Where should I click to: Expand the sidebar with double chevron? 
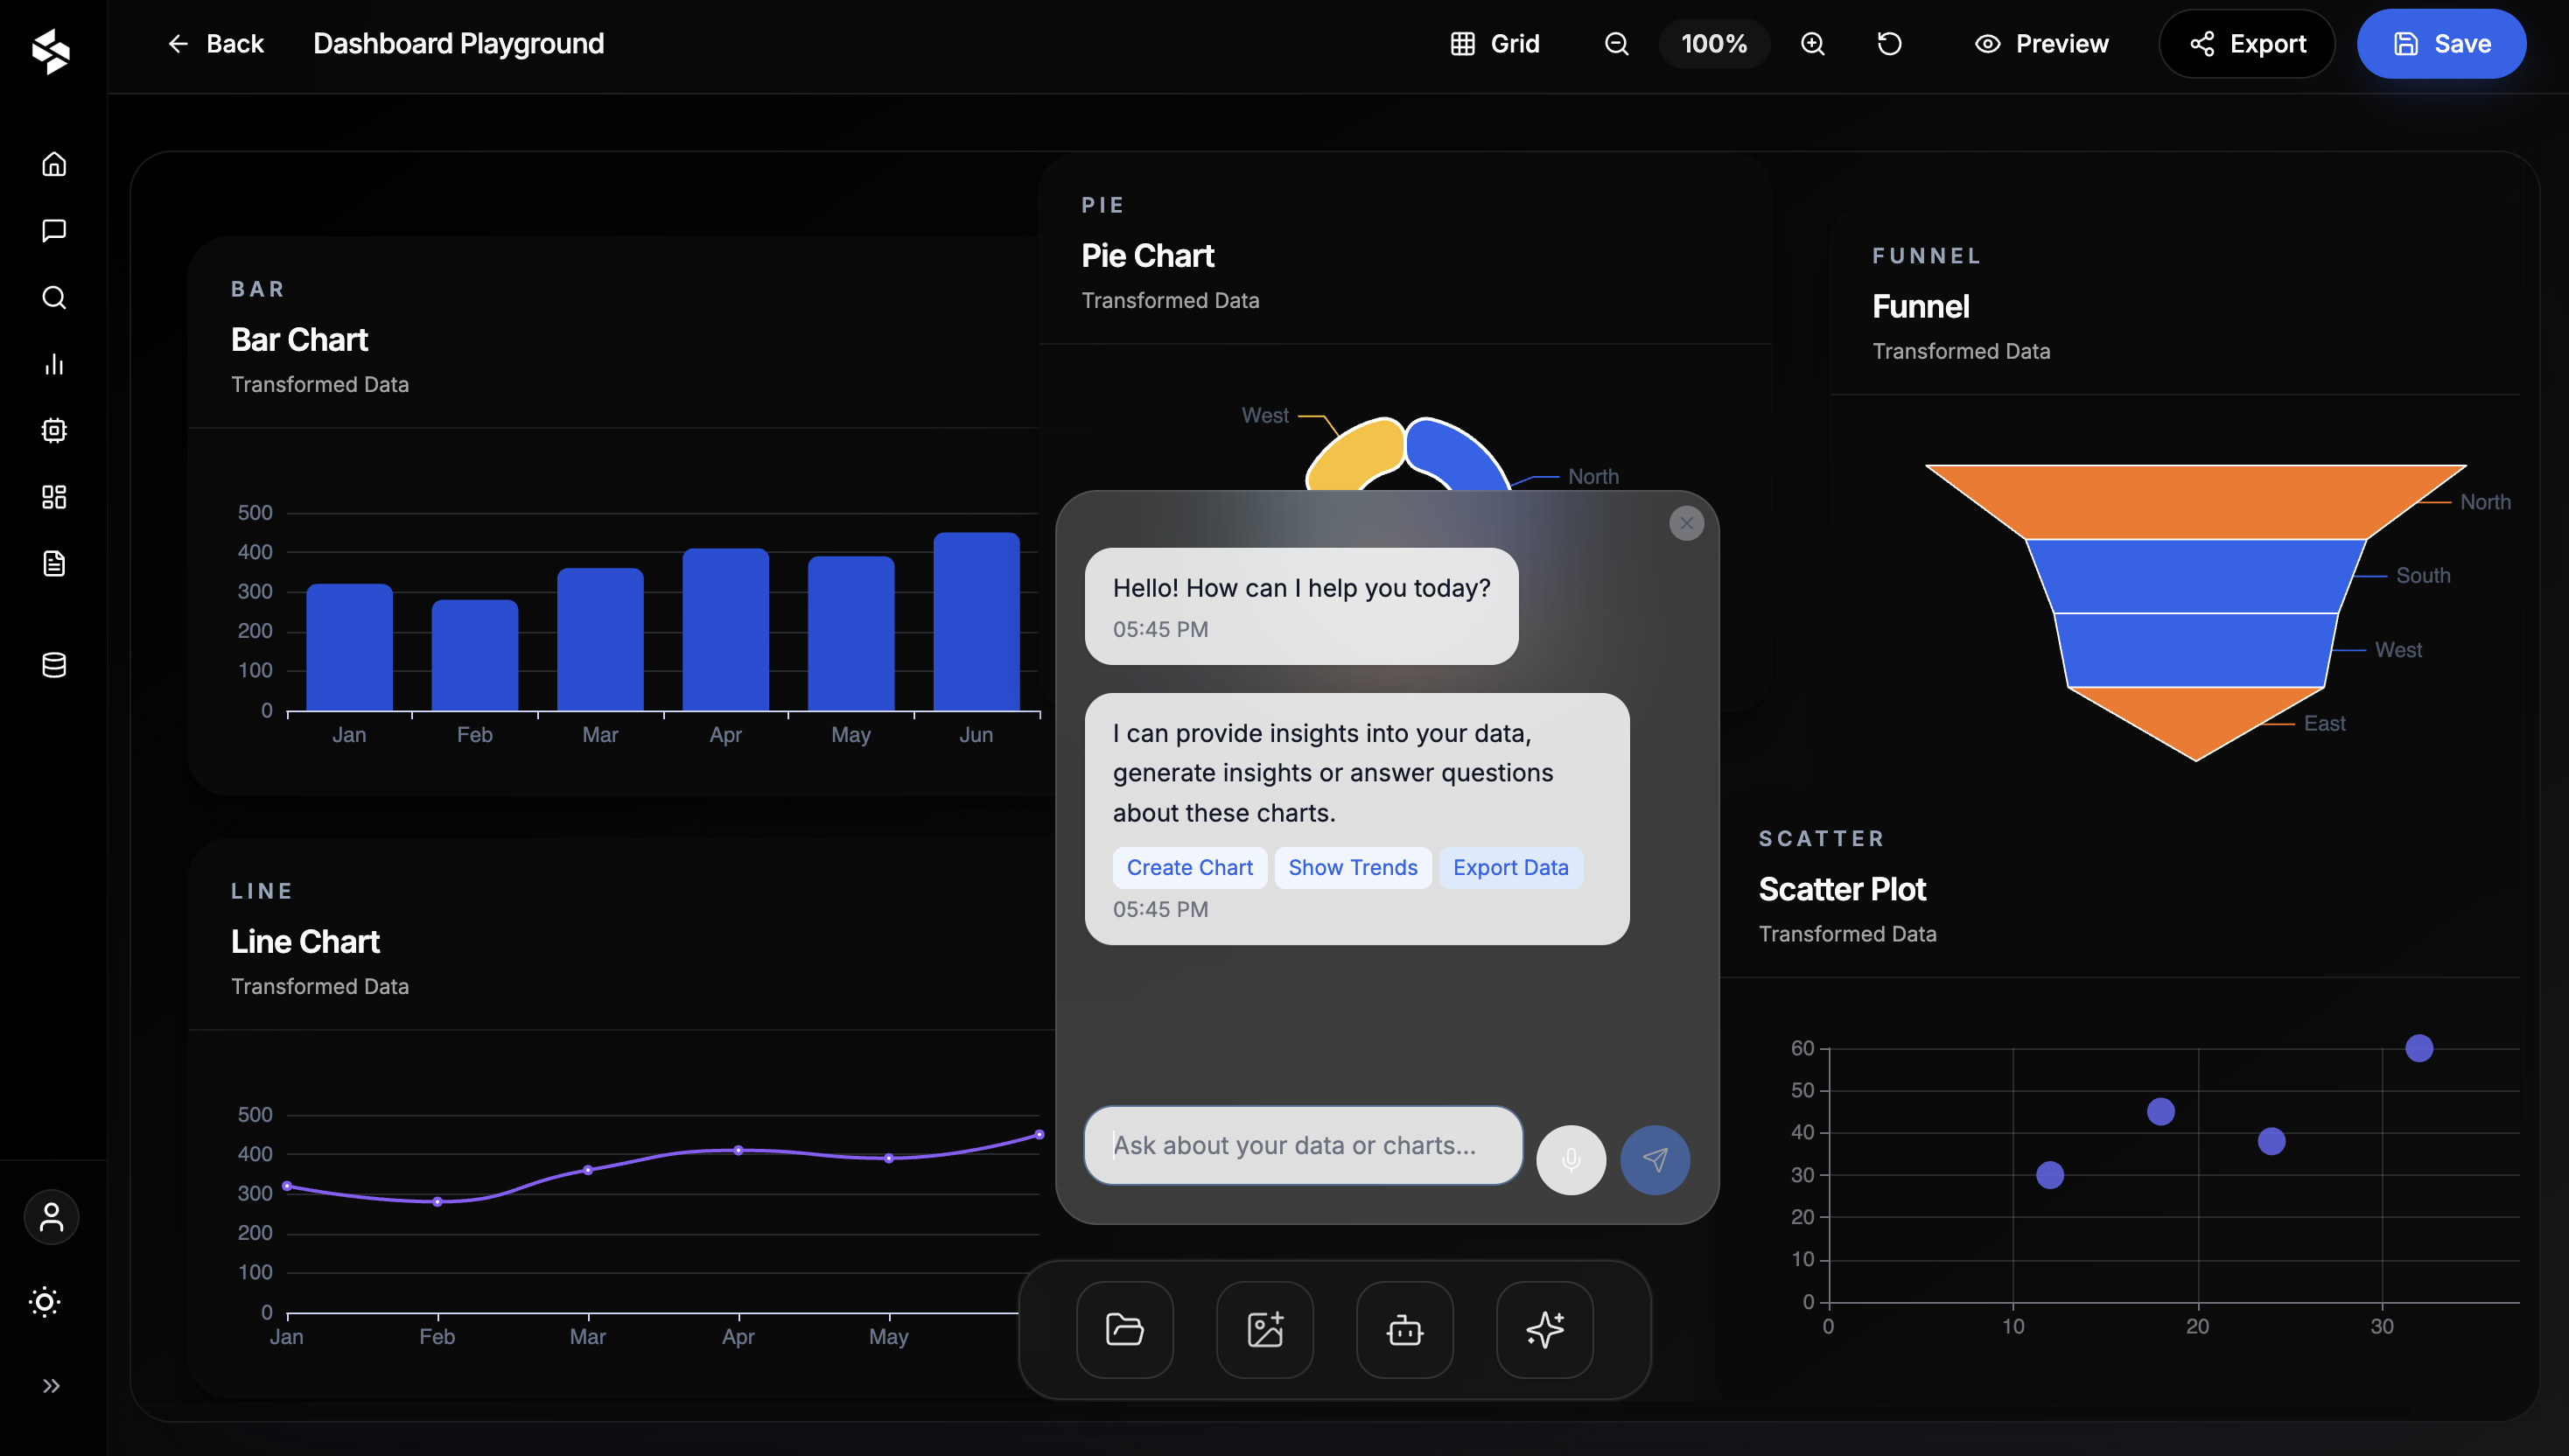[x=52, y=1385]
